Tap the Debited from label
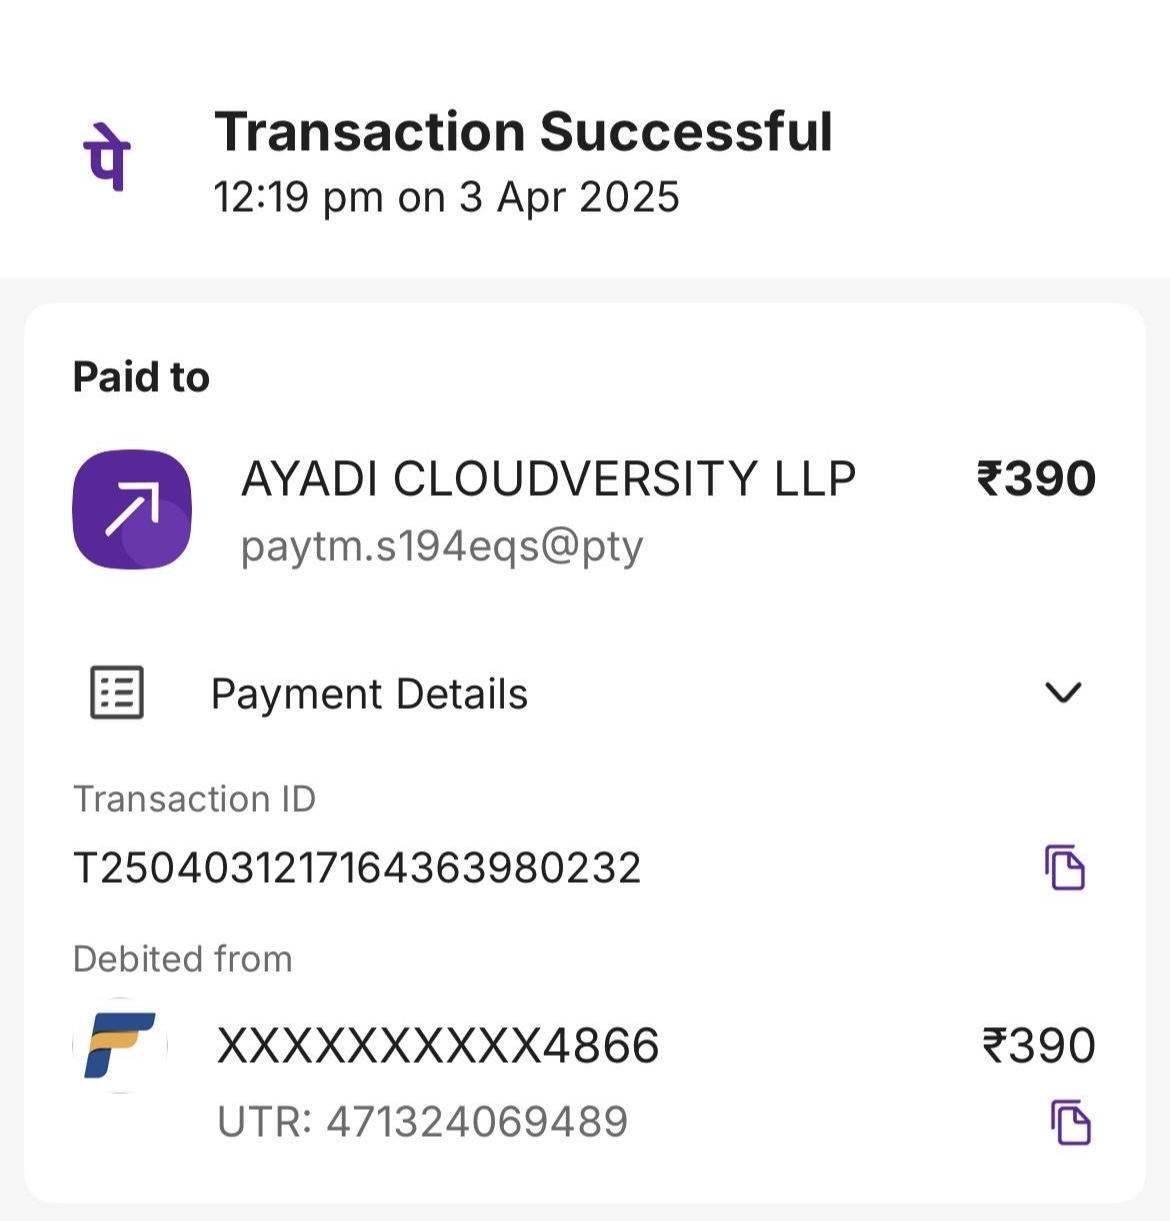 click(x=183, y=959)
